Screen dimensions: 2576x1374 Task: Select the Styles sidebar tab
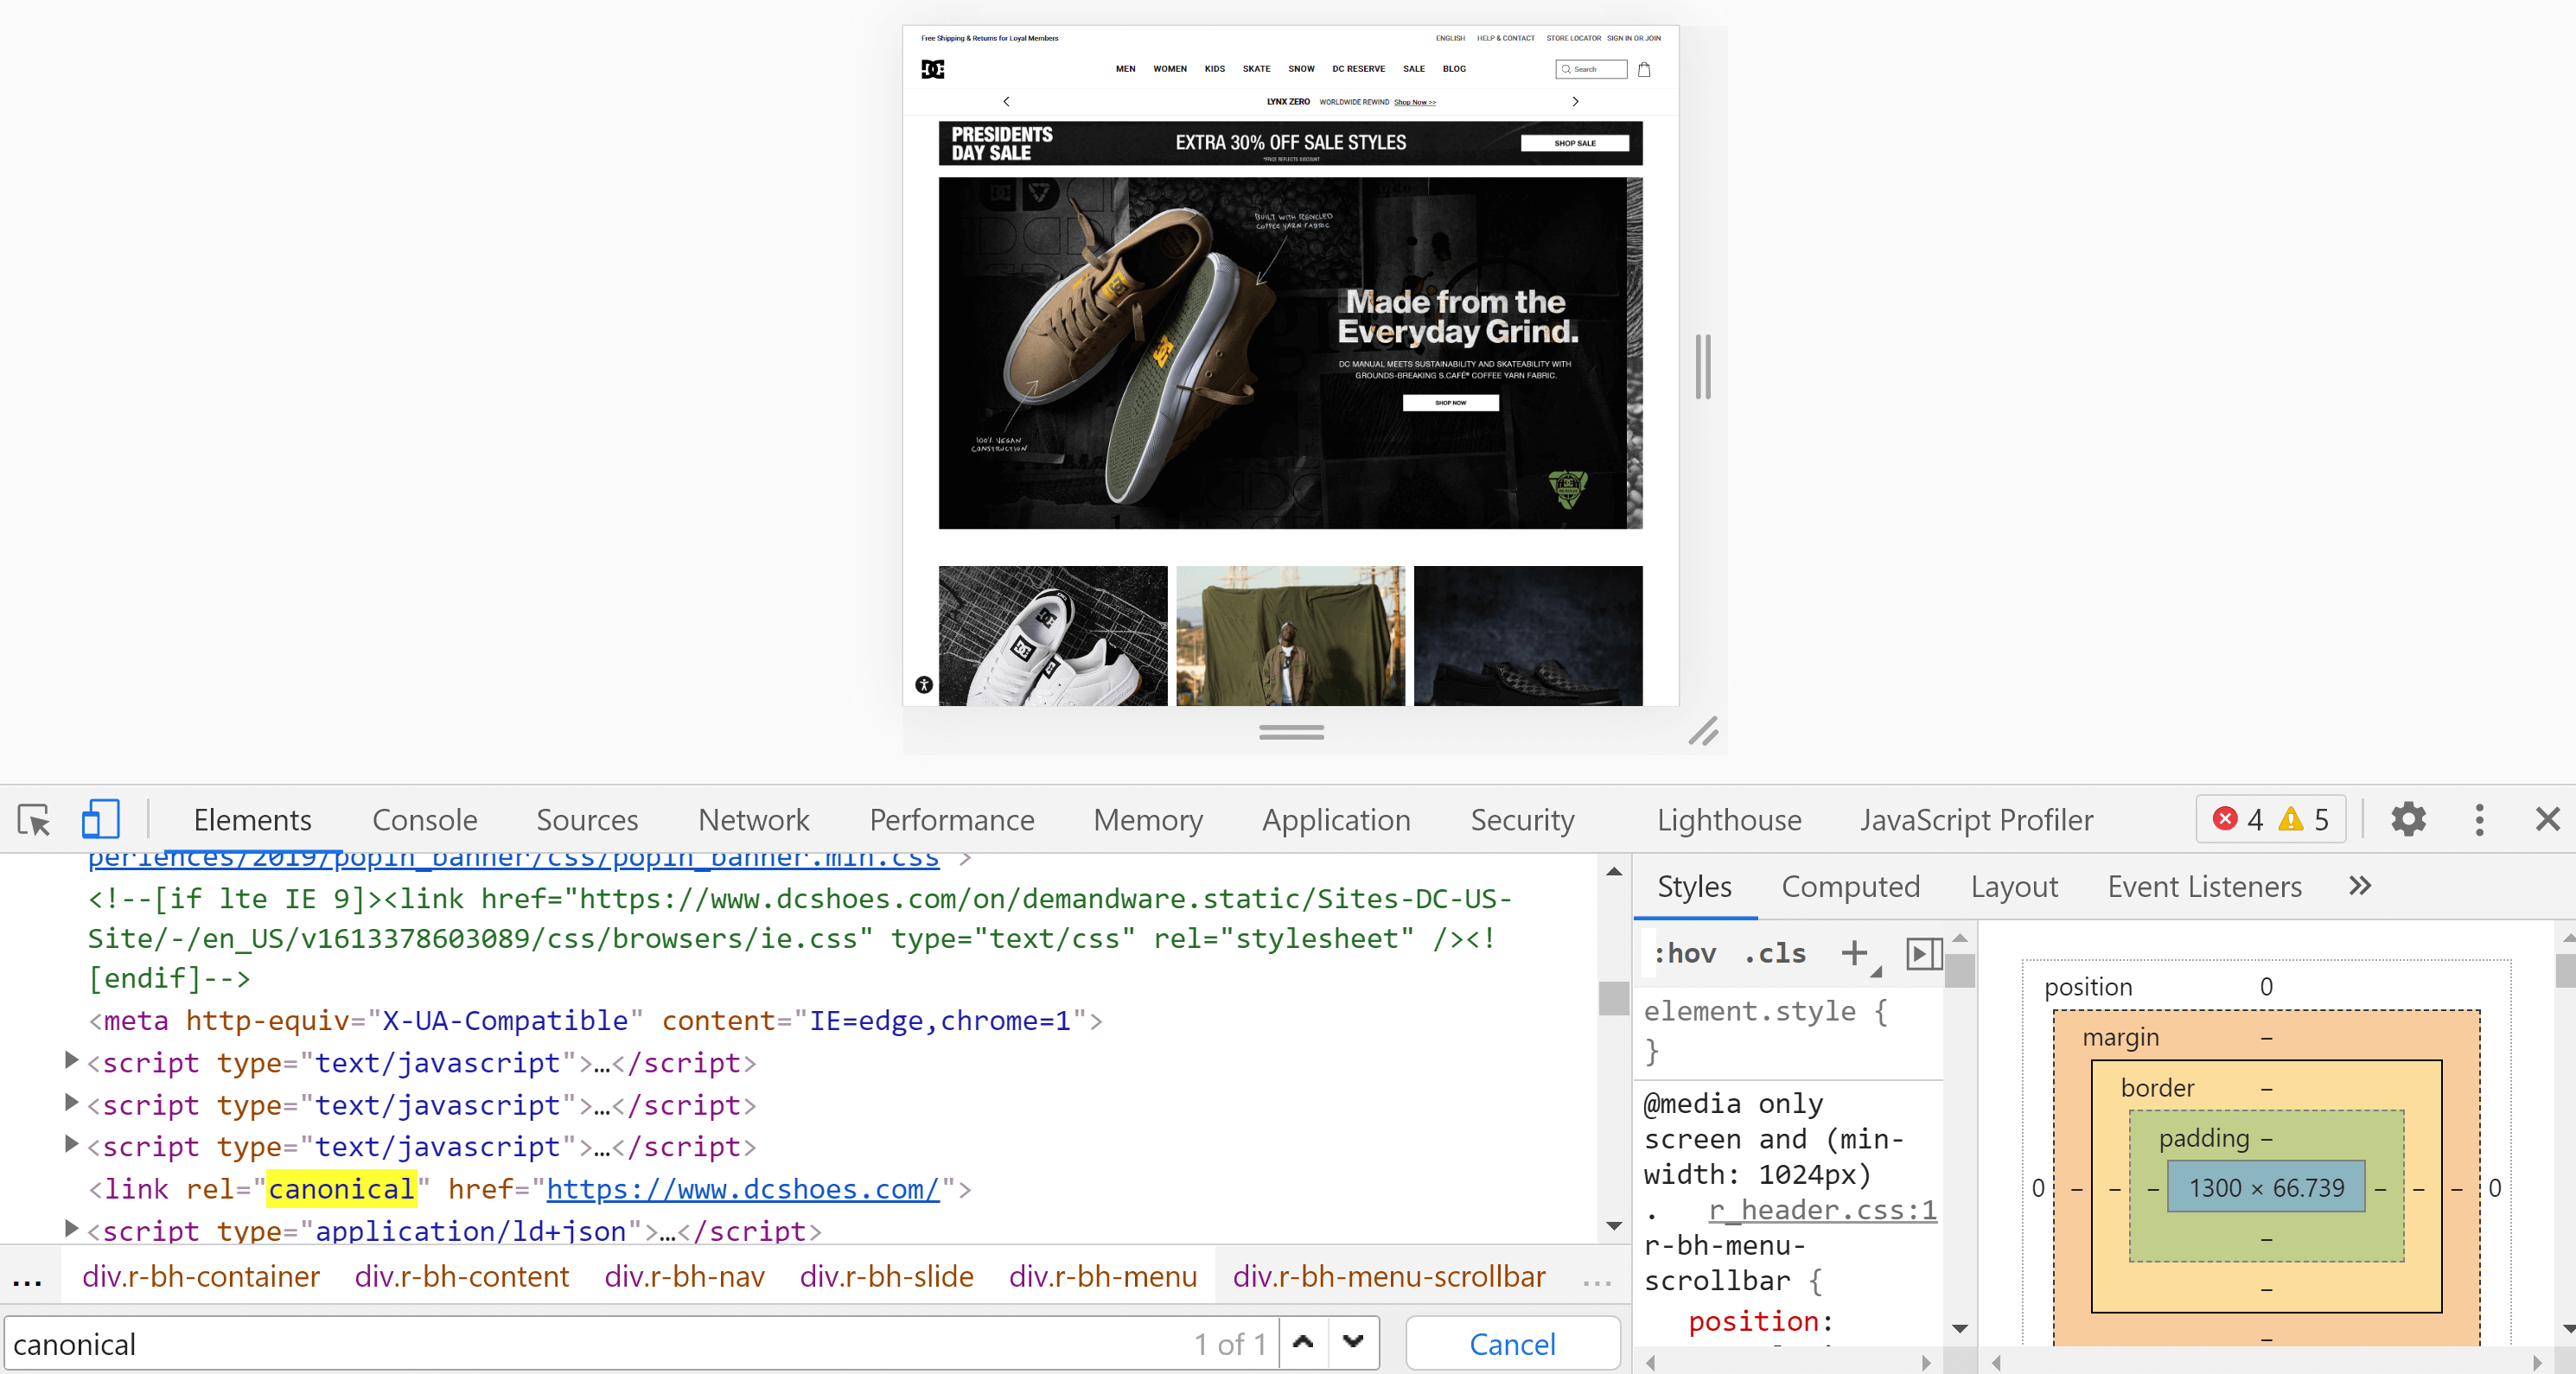(1694, 886)
